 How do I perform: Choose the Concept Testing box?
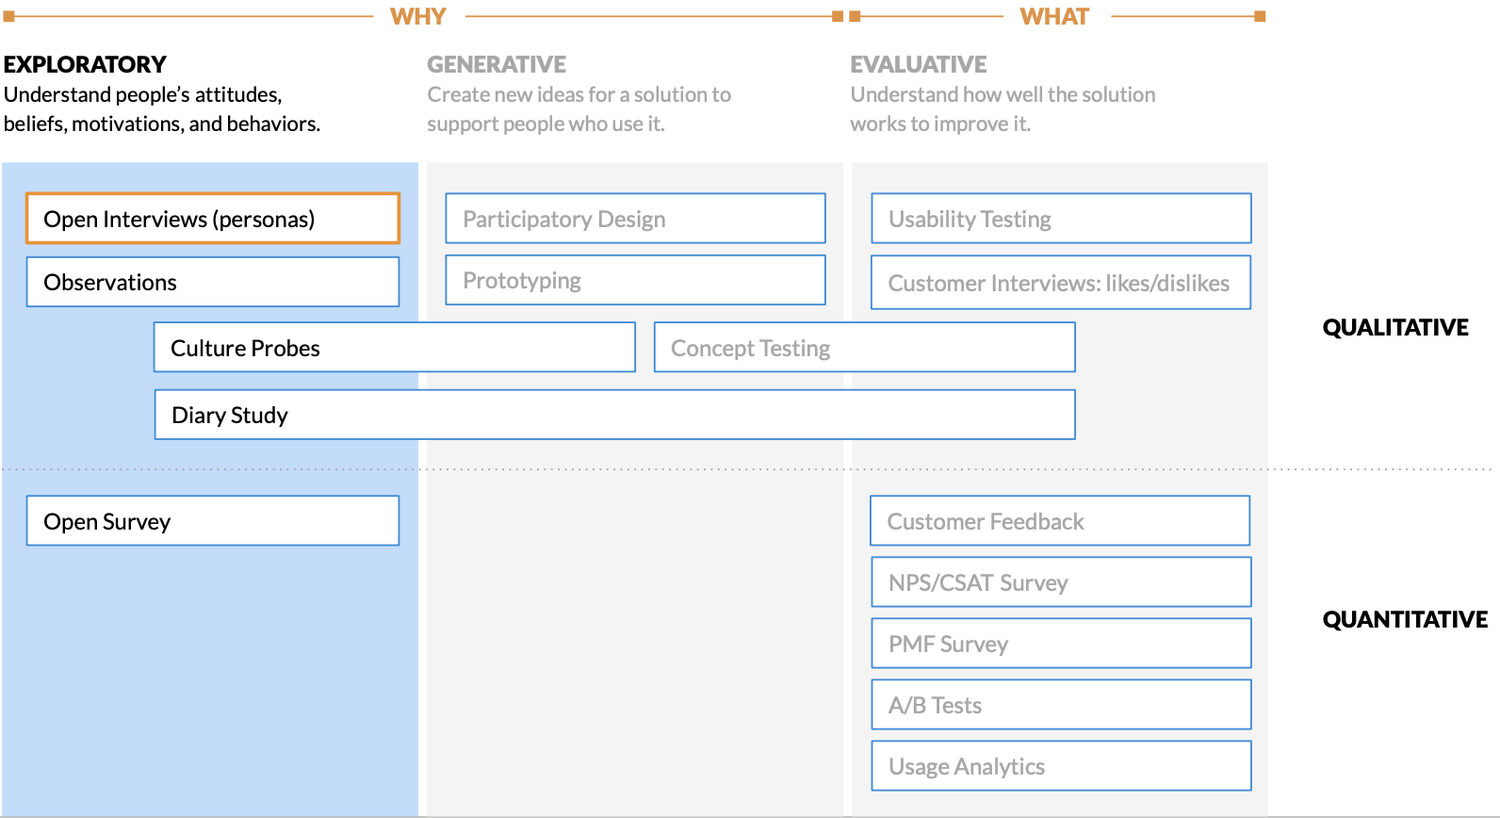865,347
